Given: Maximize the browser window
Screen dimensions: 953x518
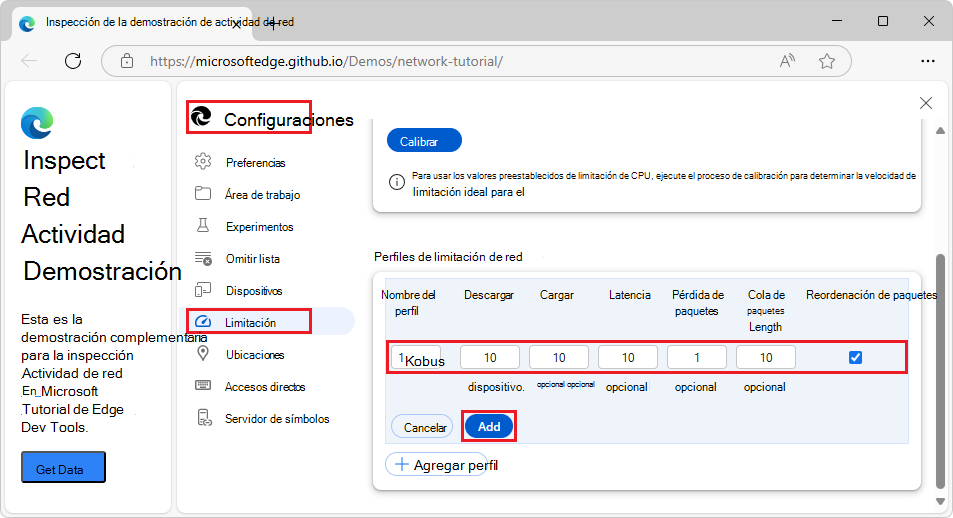Looking at the screenshot, I should (x=883, y=21).
